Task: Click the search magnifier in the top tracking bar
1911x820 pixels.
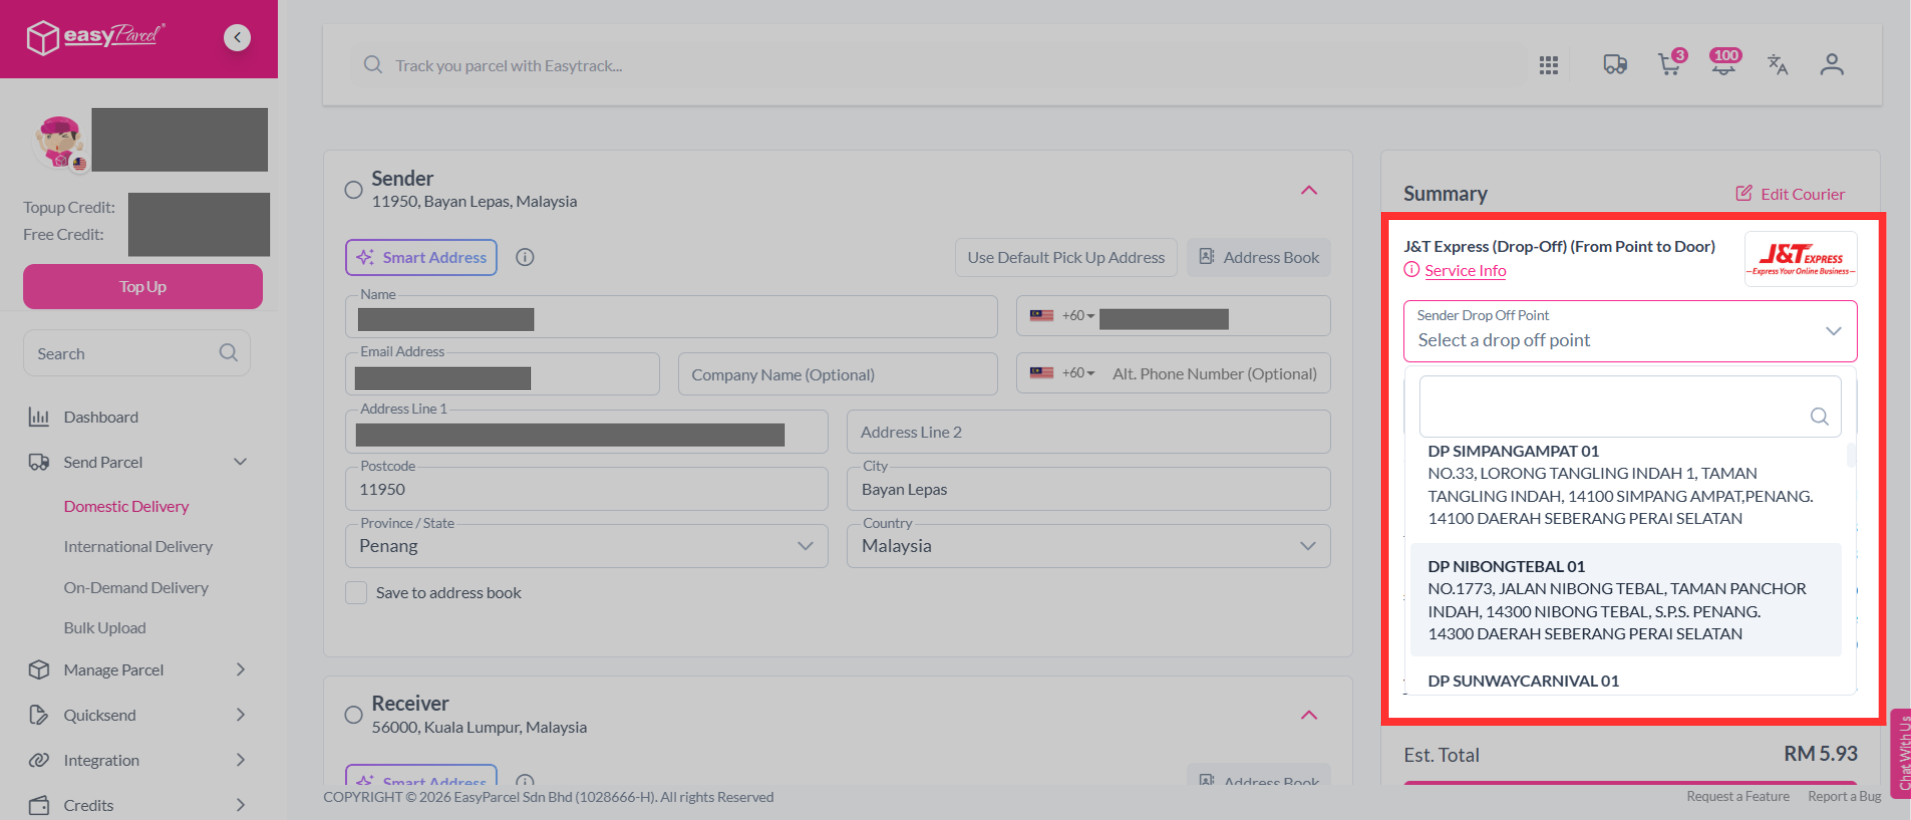Action: point(373,65)
